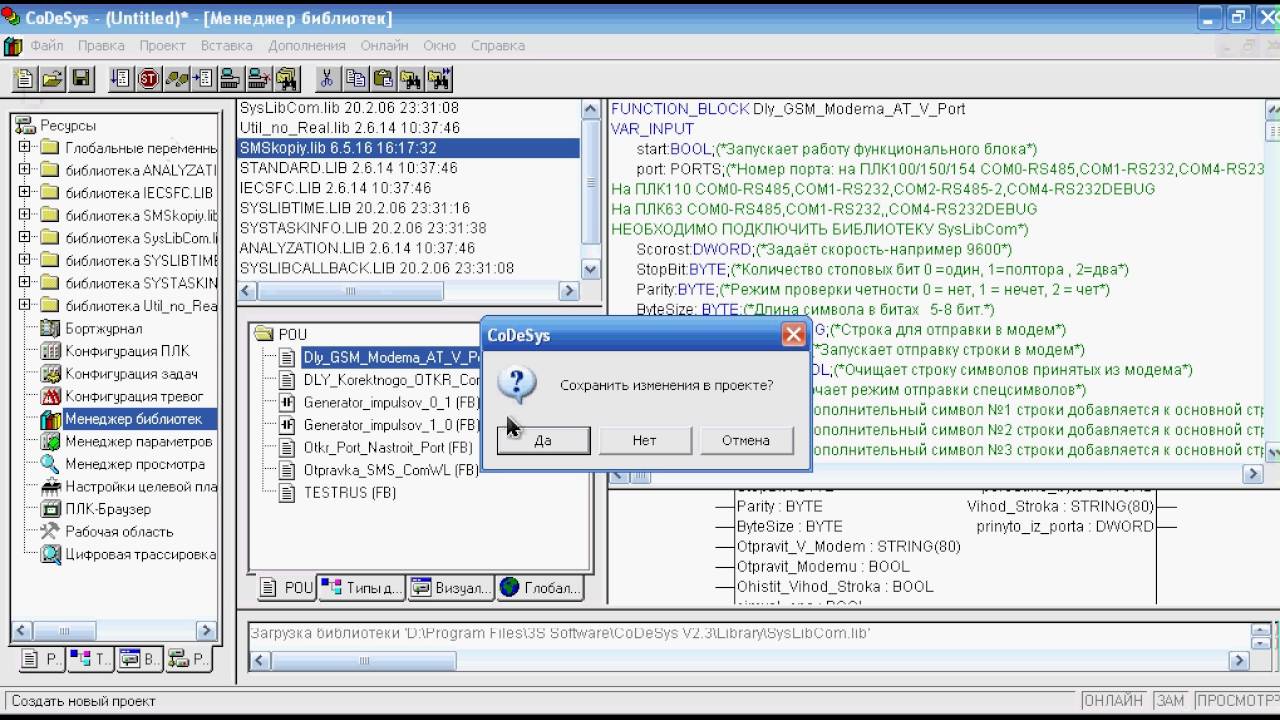Click the toggle breakpoint toolbar icon
The width and height of the screenshot is (1280, 720).
pyautogui.click(x=204, y=78)
